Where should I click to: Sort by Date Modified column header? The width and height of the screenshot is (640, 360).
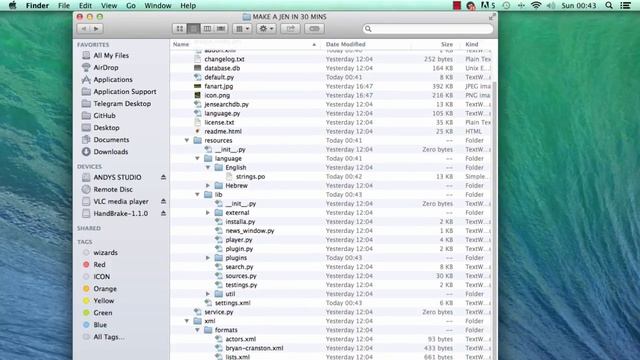(346, 44)
